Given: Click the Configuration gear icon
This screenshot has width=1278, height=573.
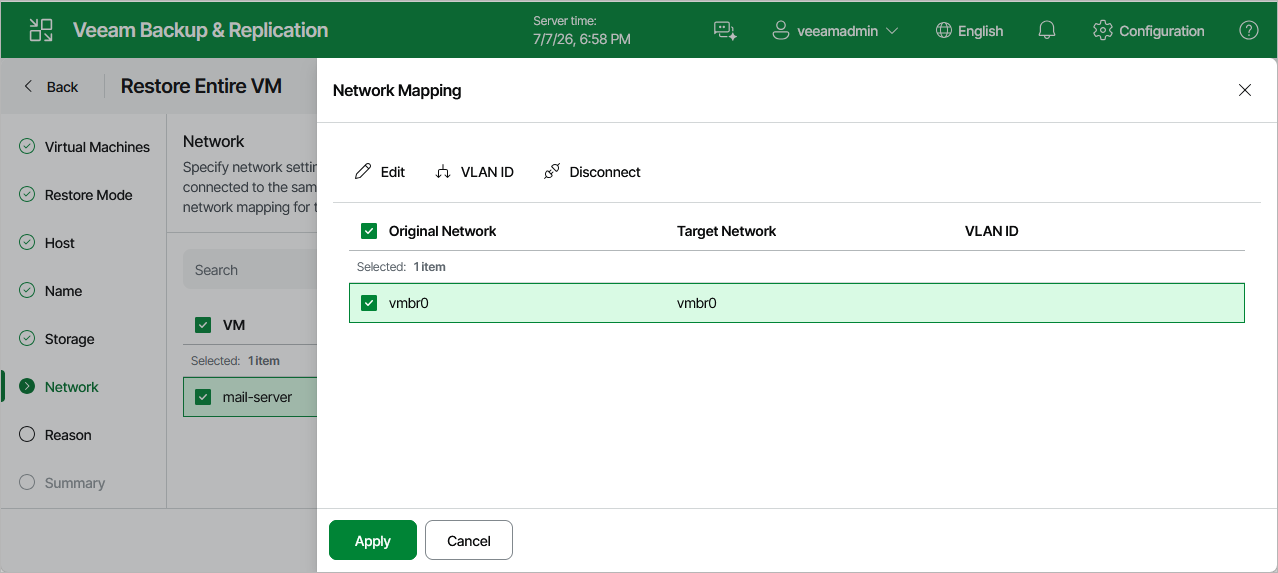Looking at the screenshot, I should (1103, 30).
